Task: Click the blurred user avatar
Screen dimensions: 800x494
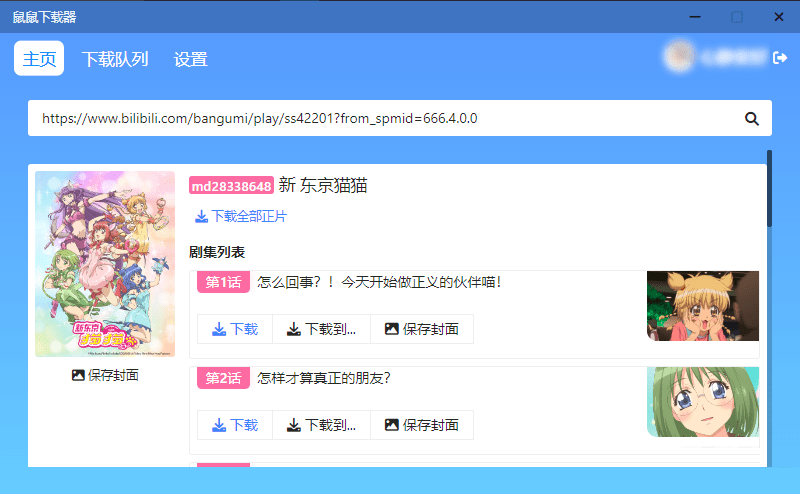Action: (x=679, y=57)
